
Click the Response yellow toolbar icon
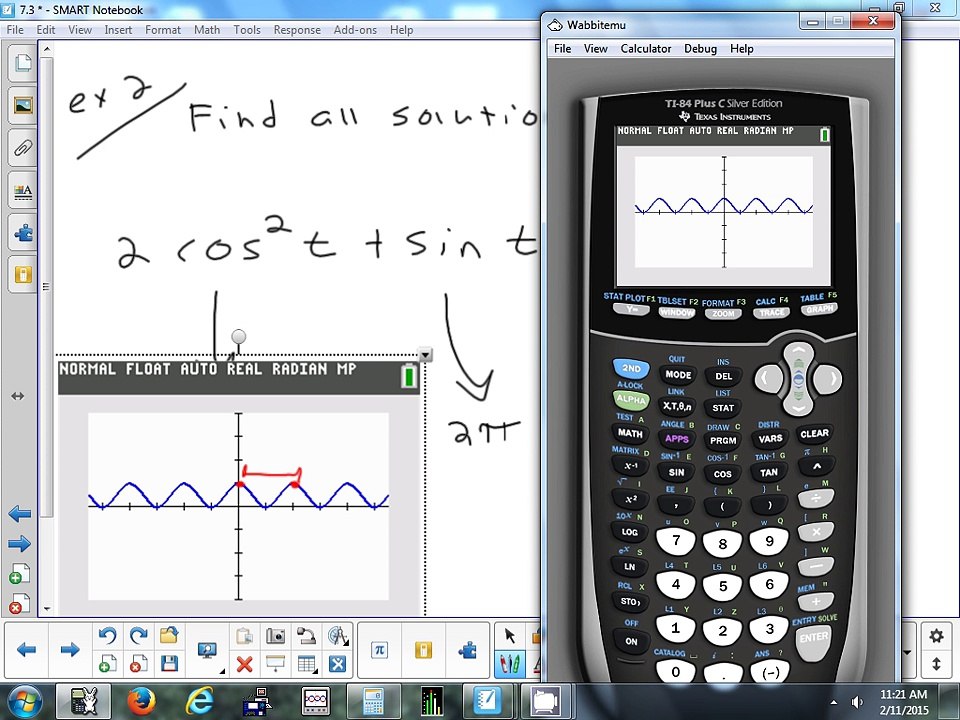point(423,650)
